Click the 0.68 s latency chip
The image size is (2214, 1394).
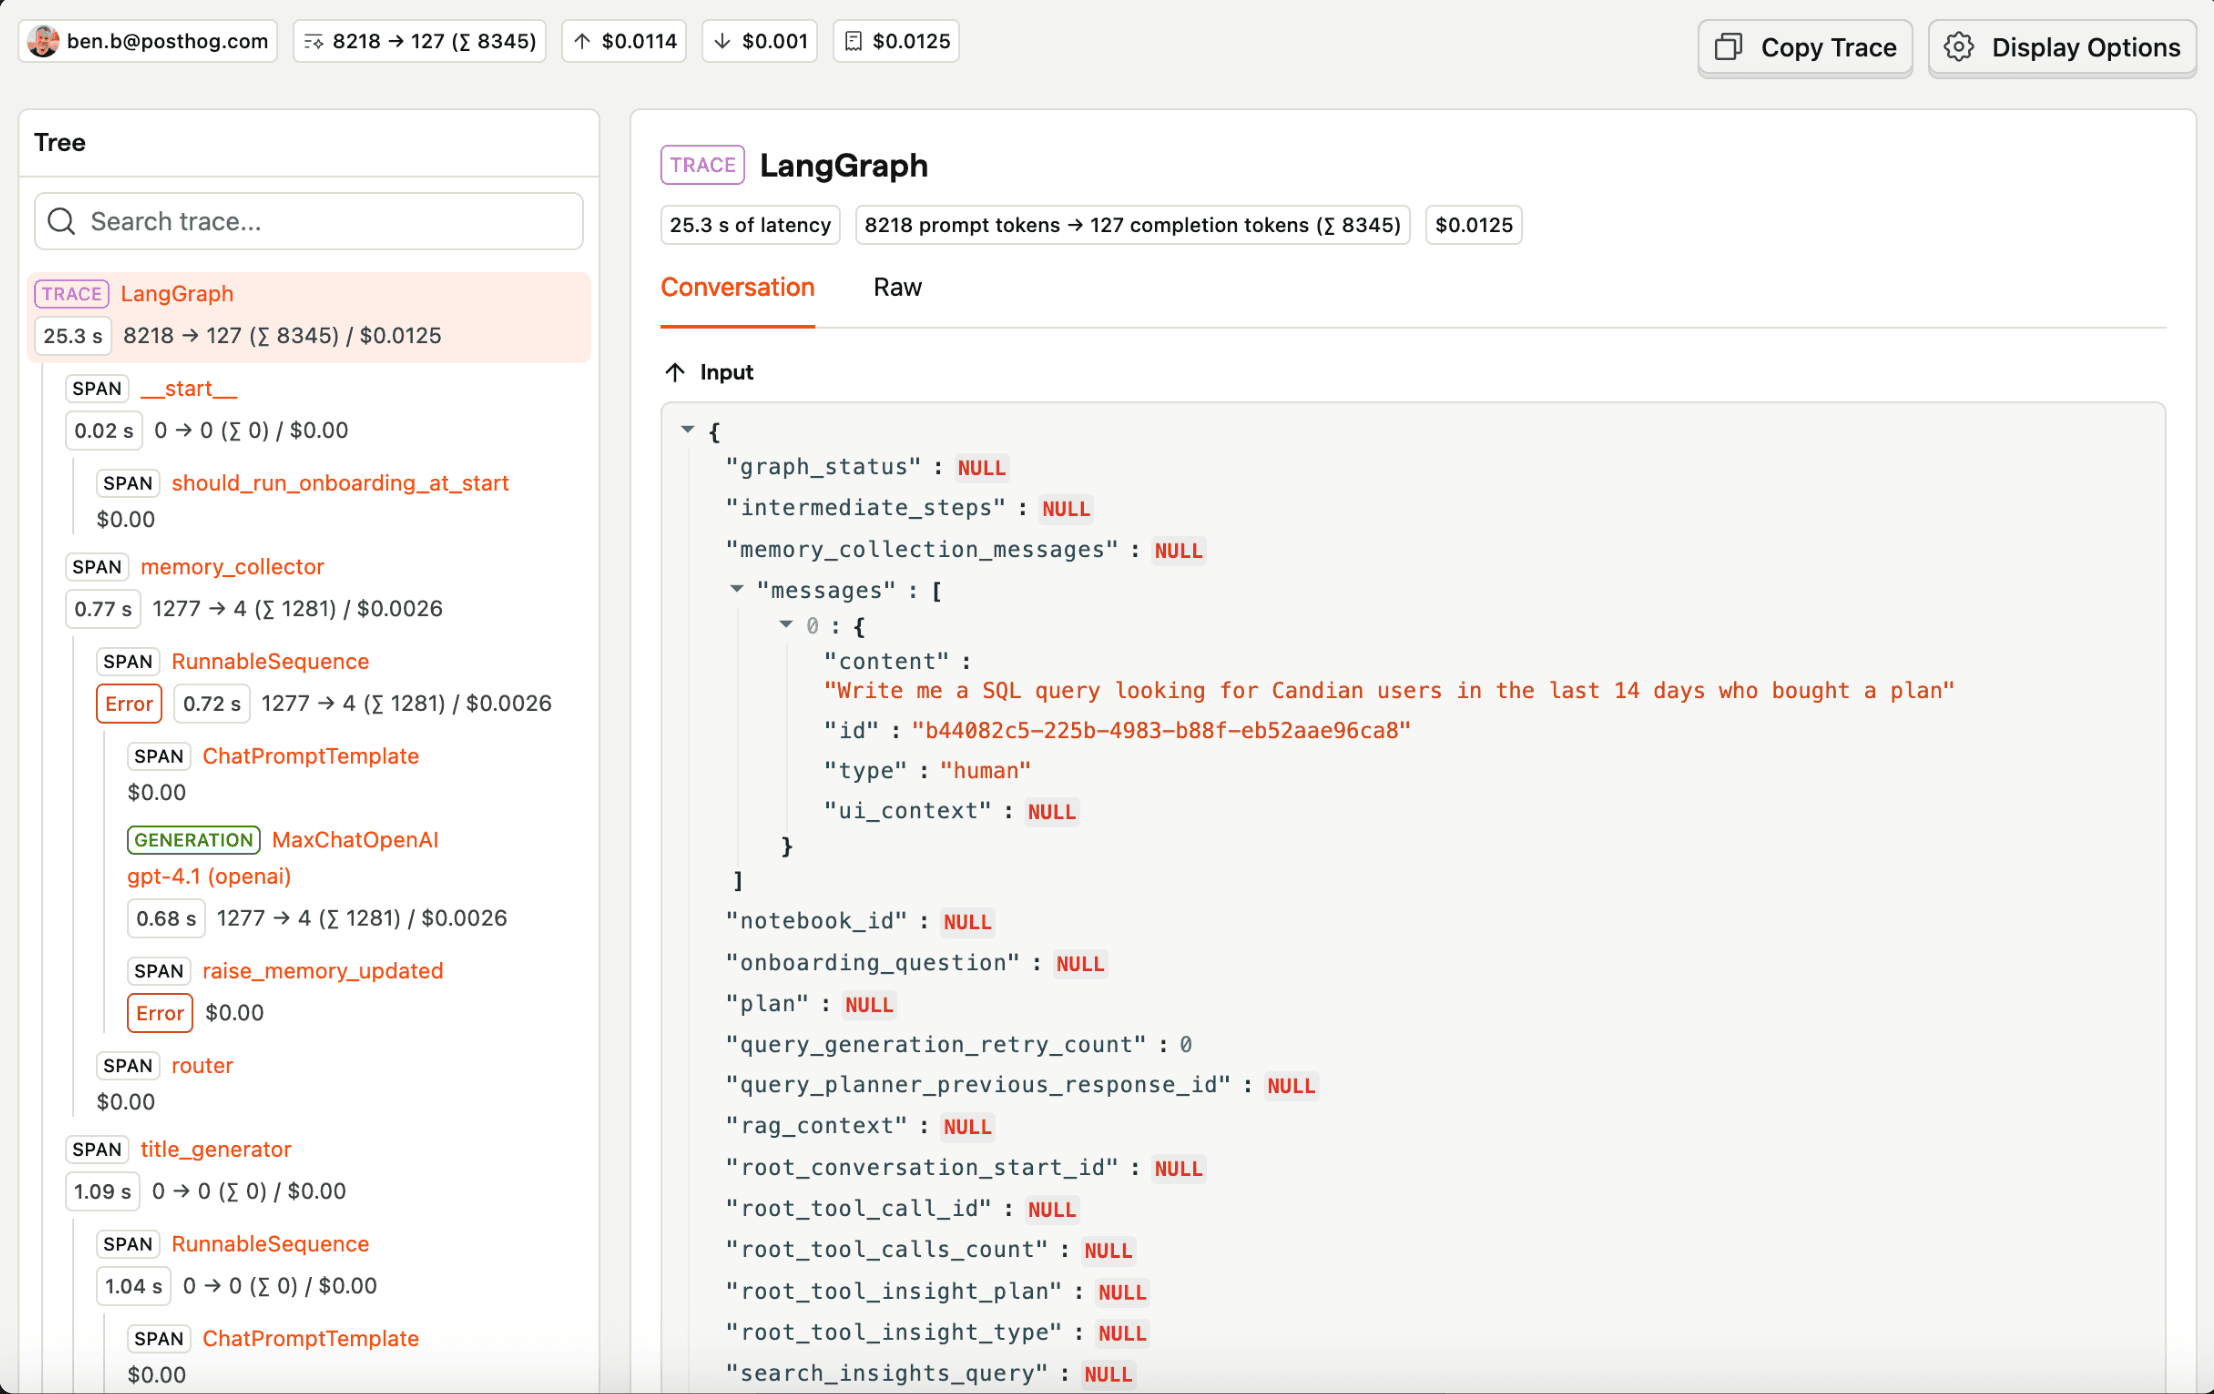(x=166, y=919)
